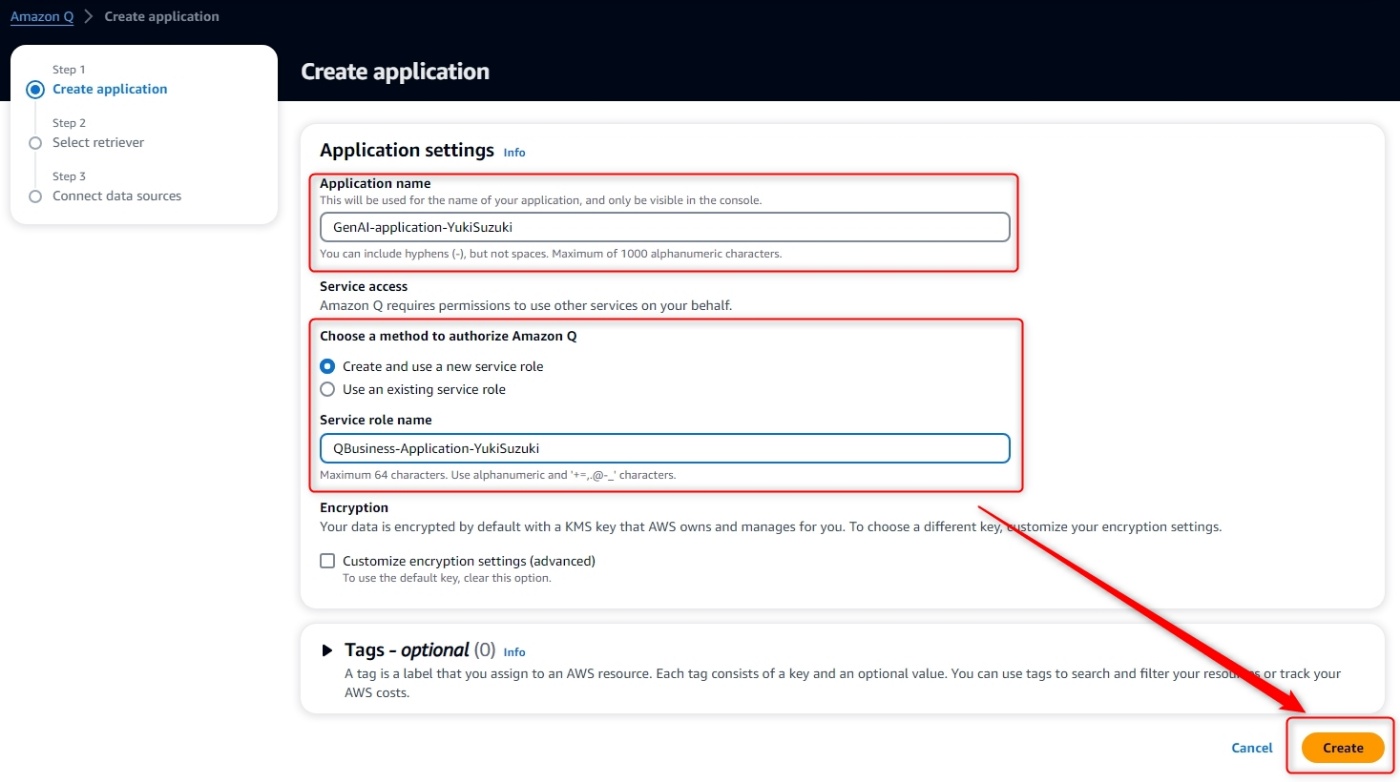Screen dimensions: 1400x782
Task: Click the Application name label
Action: click(x=375, y=184)
